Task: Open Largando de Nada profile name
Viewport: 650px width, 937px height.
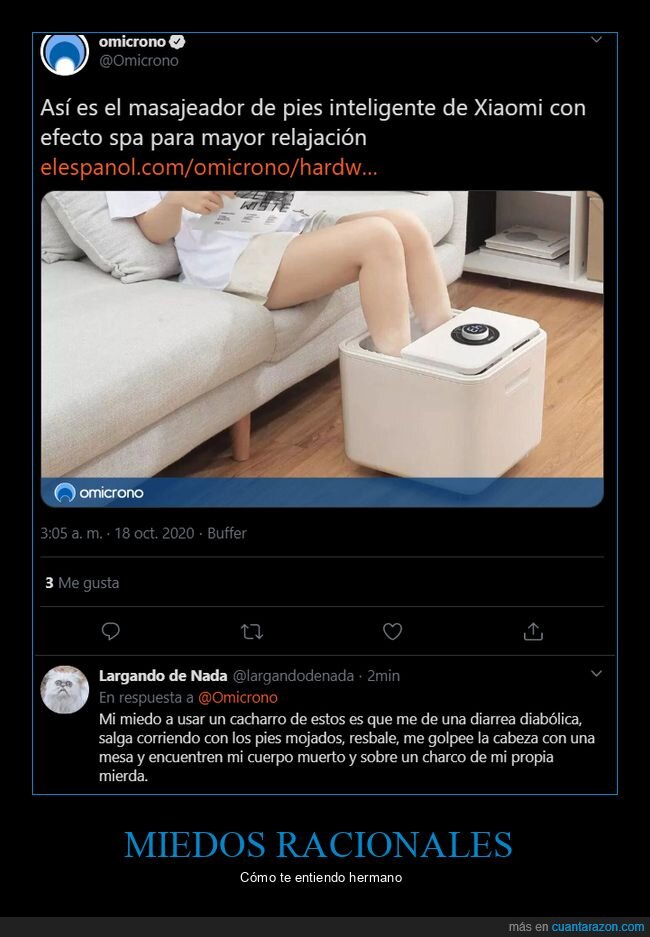Action: (163, 676)
